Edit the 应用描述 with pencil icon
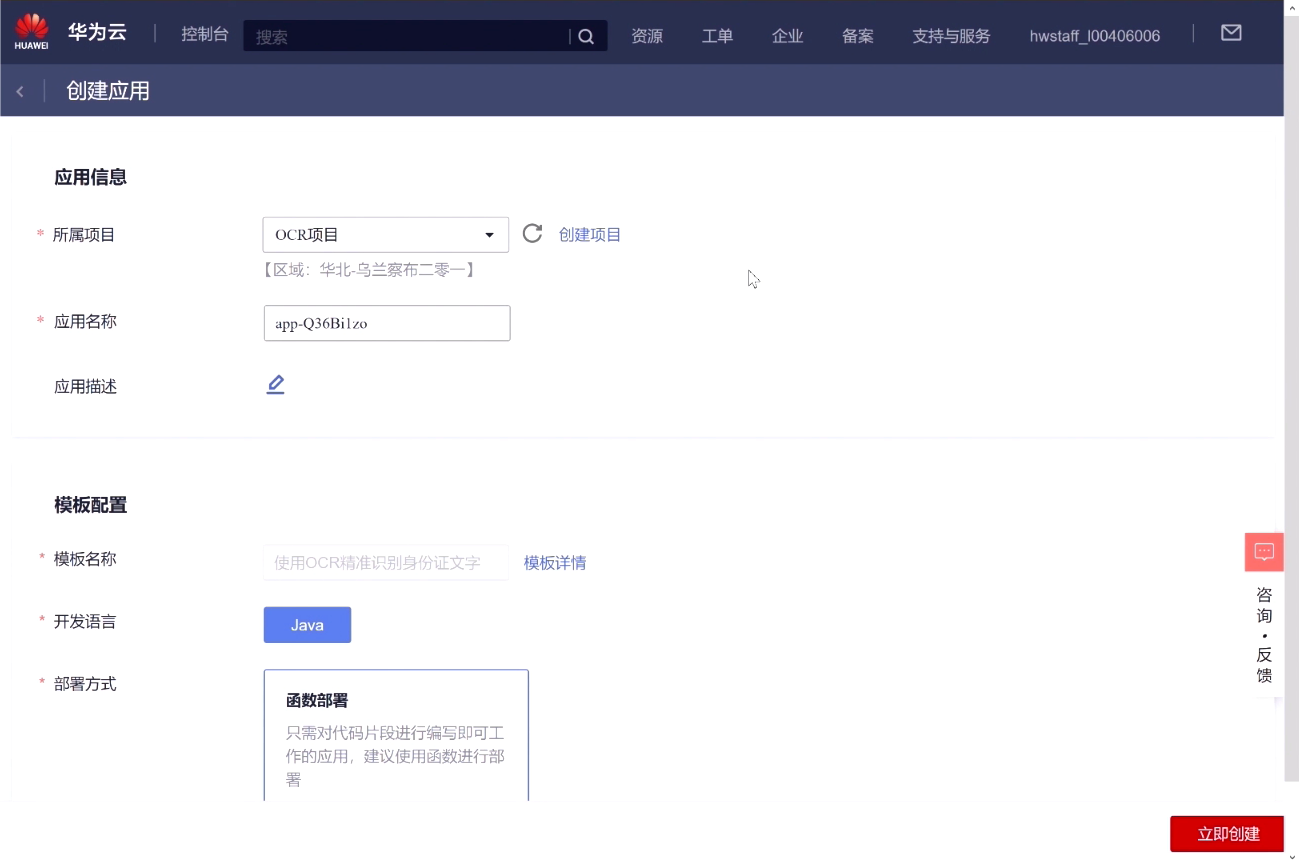Screen dimensions: 1299x861 (276, 385)
